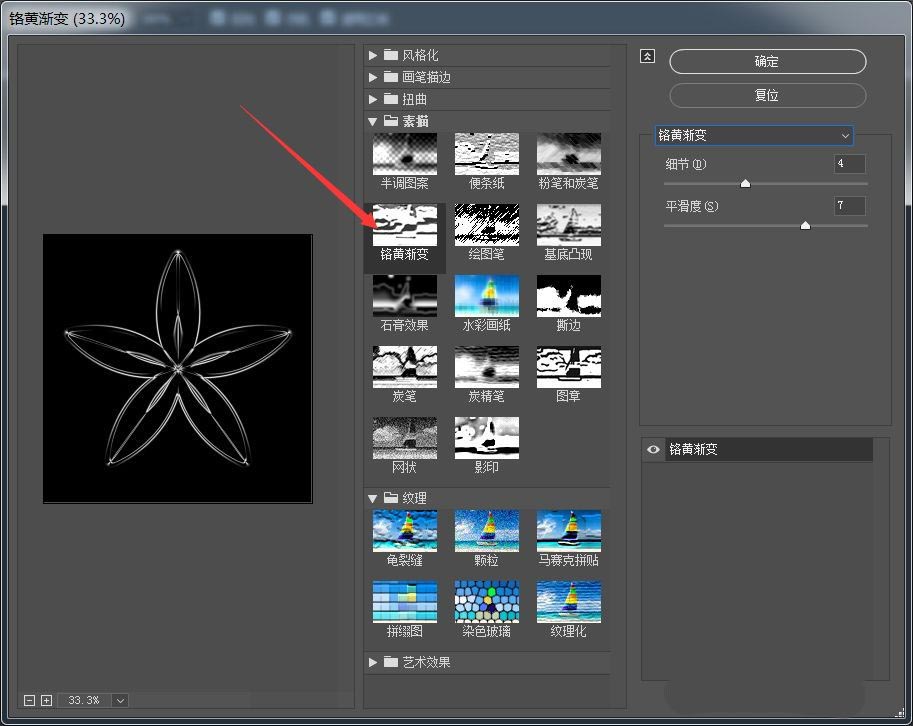Click the flower preview image
The width and height of the screenshot is (913, 726).
[178, 369]
